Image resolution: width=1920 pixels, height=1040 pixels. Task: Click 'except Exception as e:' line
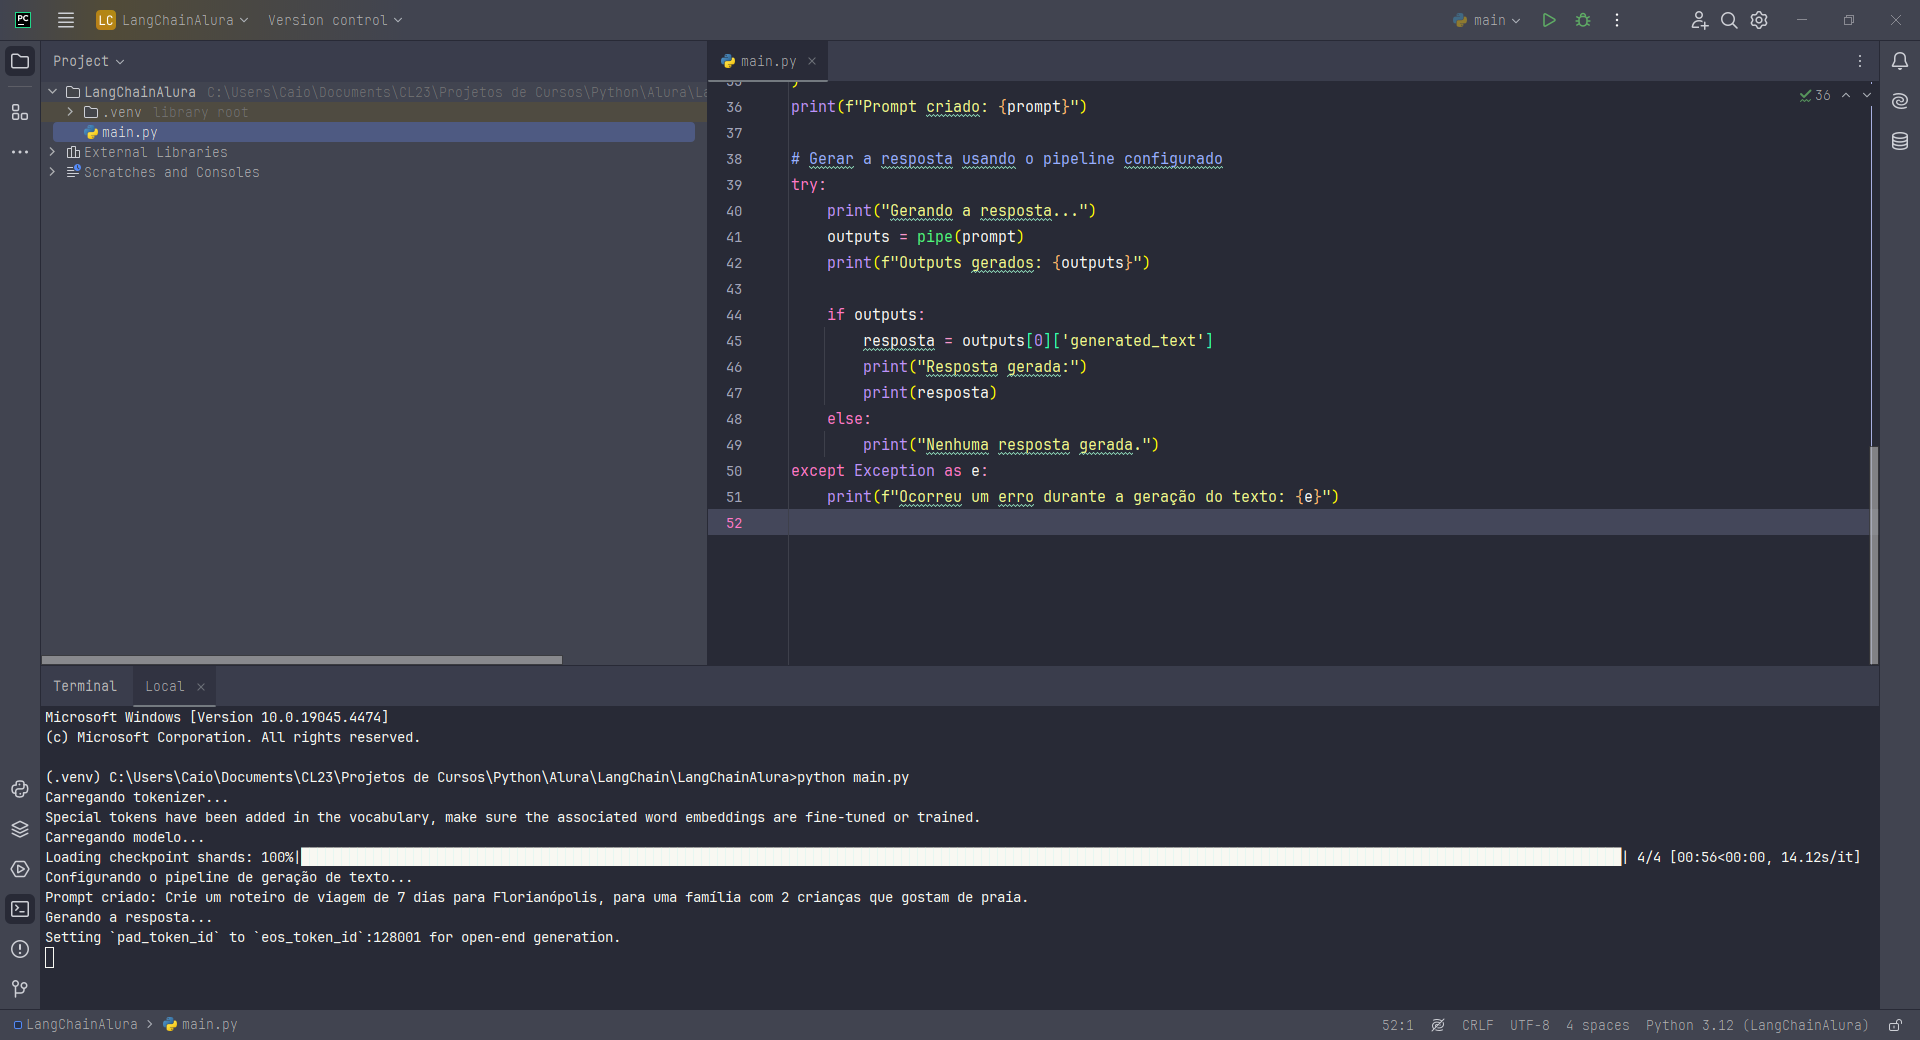tap(889, 471)
